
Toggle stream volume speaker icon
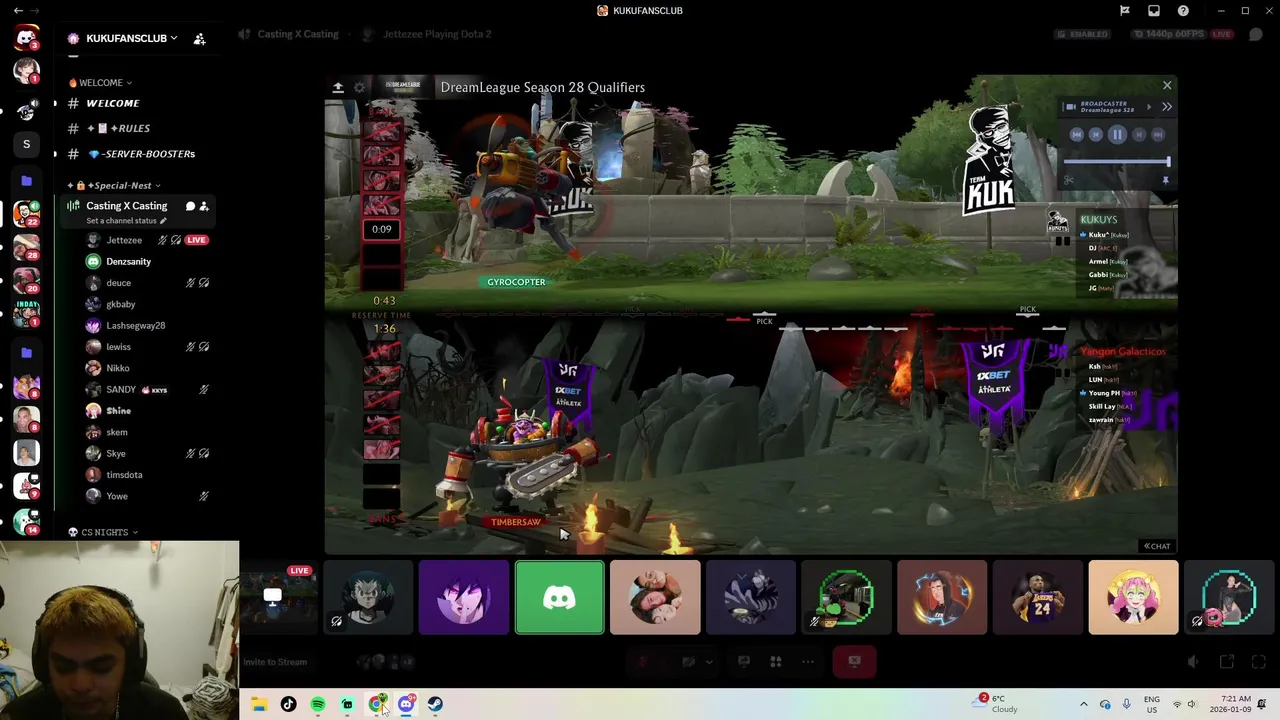1193,662
